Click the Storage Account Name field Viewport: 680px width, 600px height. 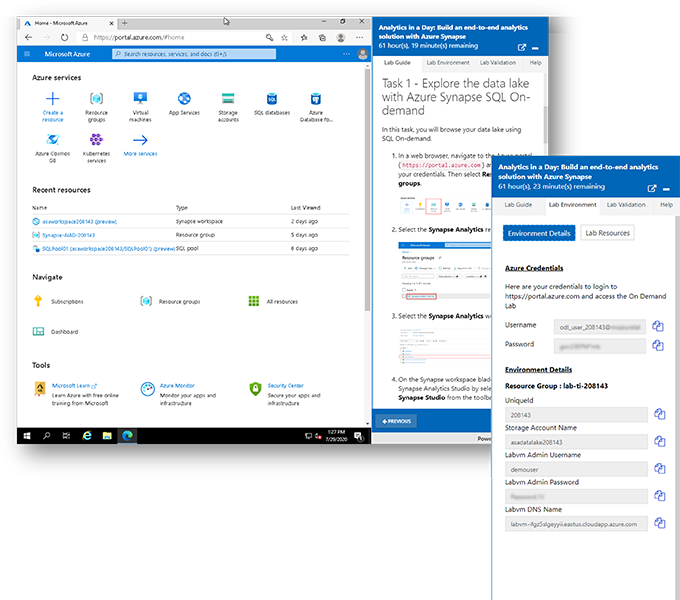click(576, 442)
